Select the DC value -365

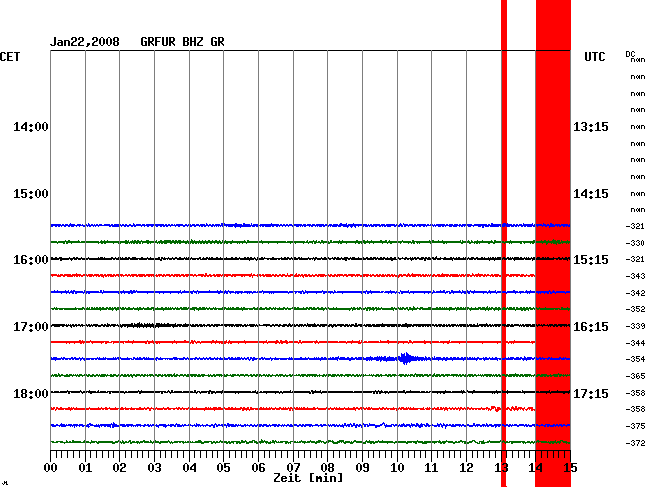[x=635, y=376]
